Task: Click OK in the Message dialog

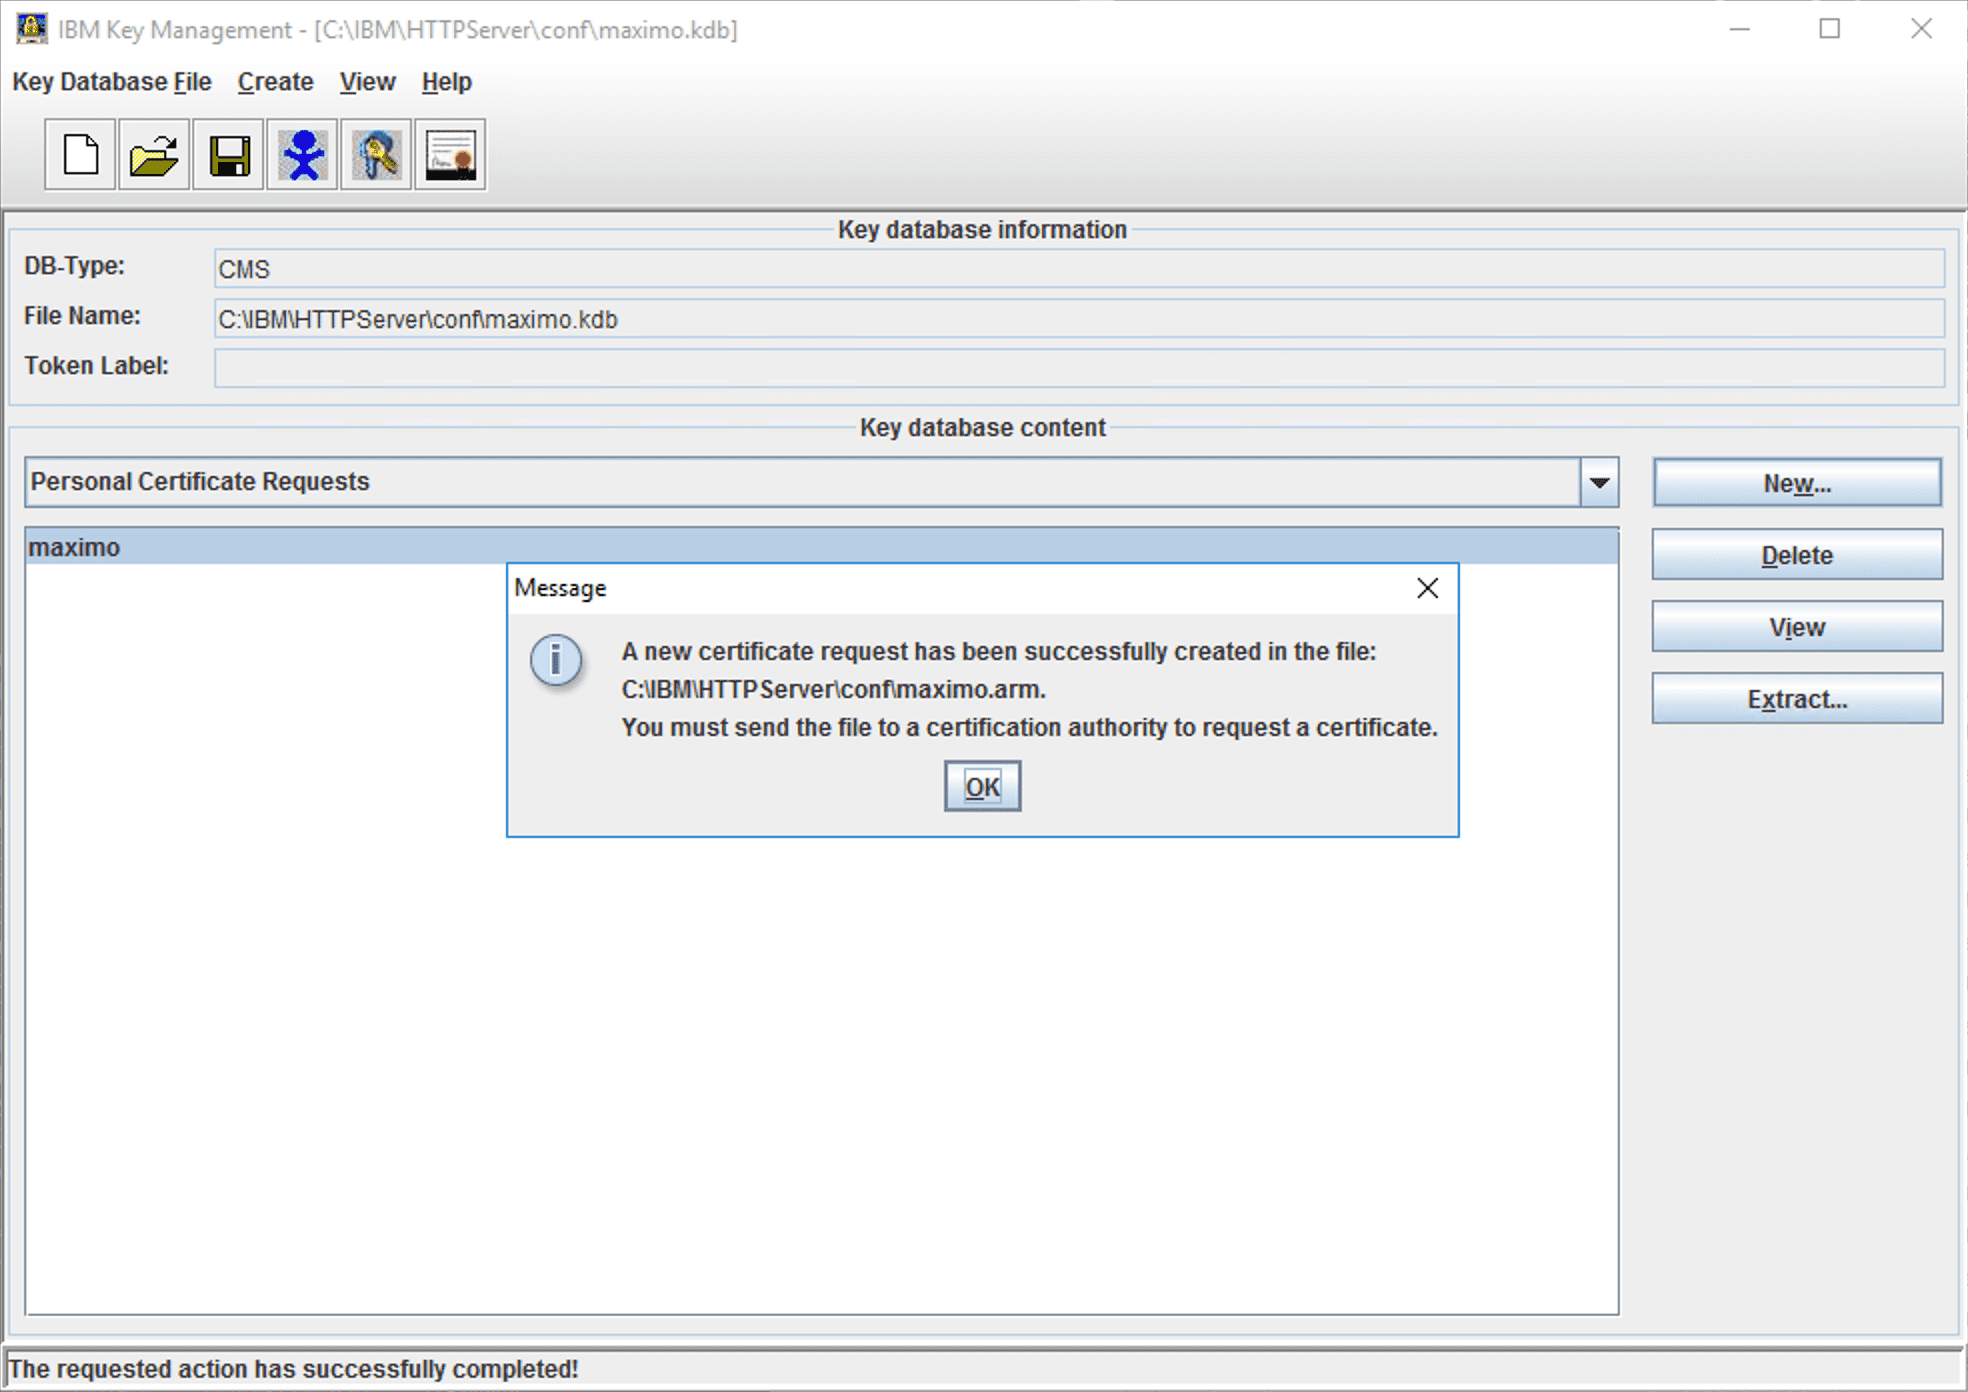Action: click(x=982, y=786)
